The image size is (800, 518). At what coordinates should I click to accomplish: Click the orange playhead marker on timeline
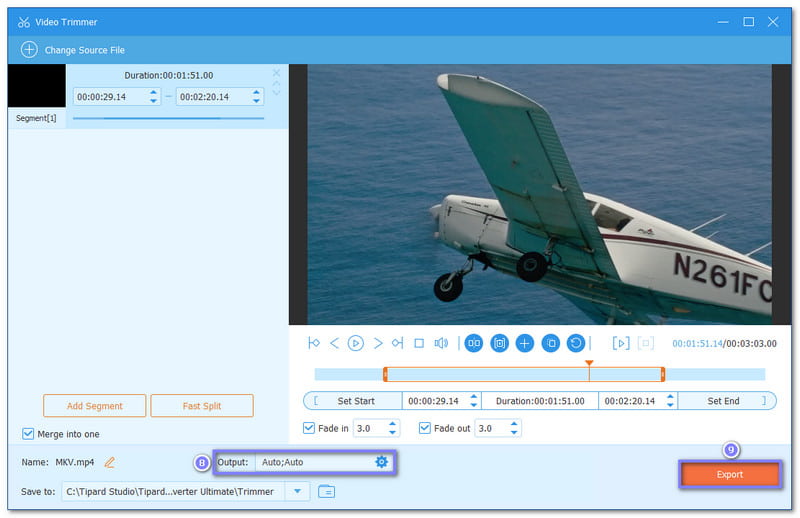[x=589, y=363]
